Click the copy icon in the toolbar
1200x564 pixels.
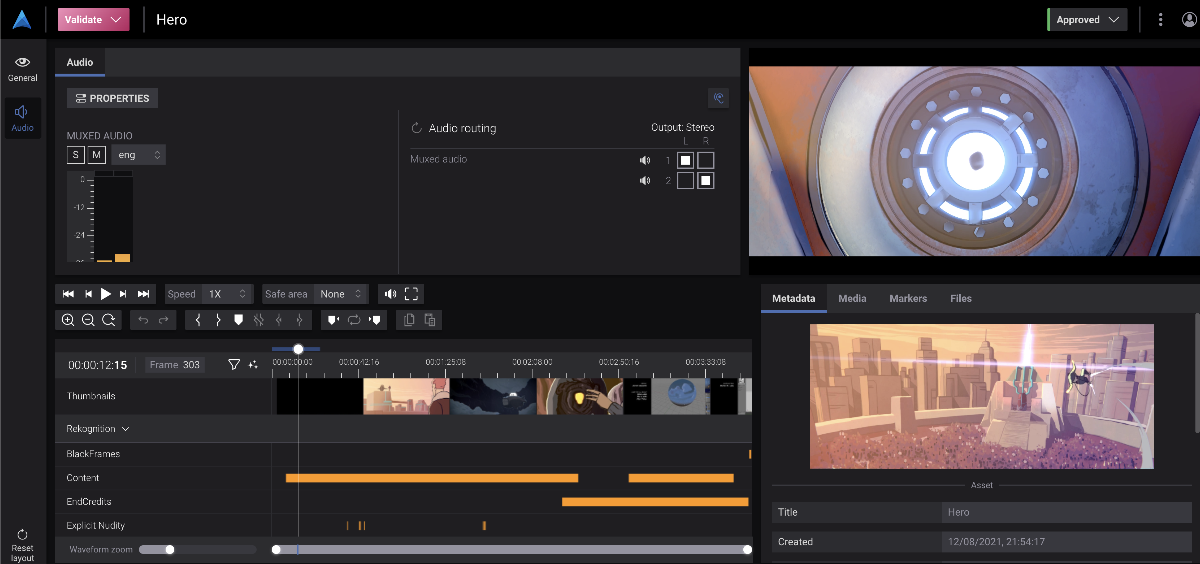click(409, 320)
